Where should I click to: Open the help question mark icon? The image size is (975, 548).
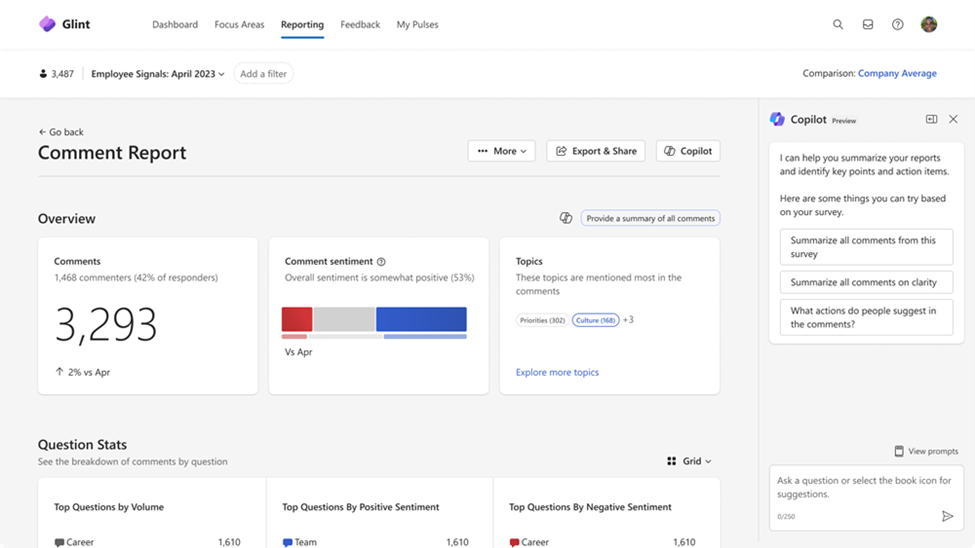click(898, 24)
